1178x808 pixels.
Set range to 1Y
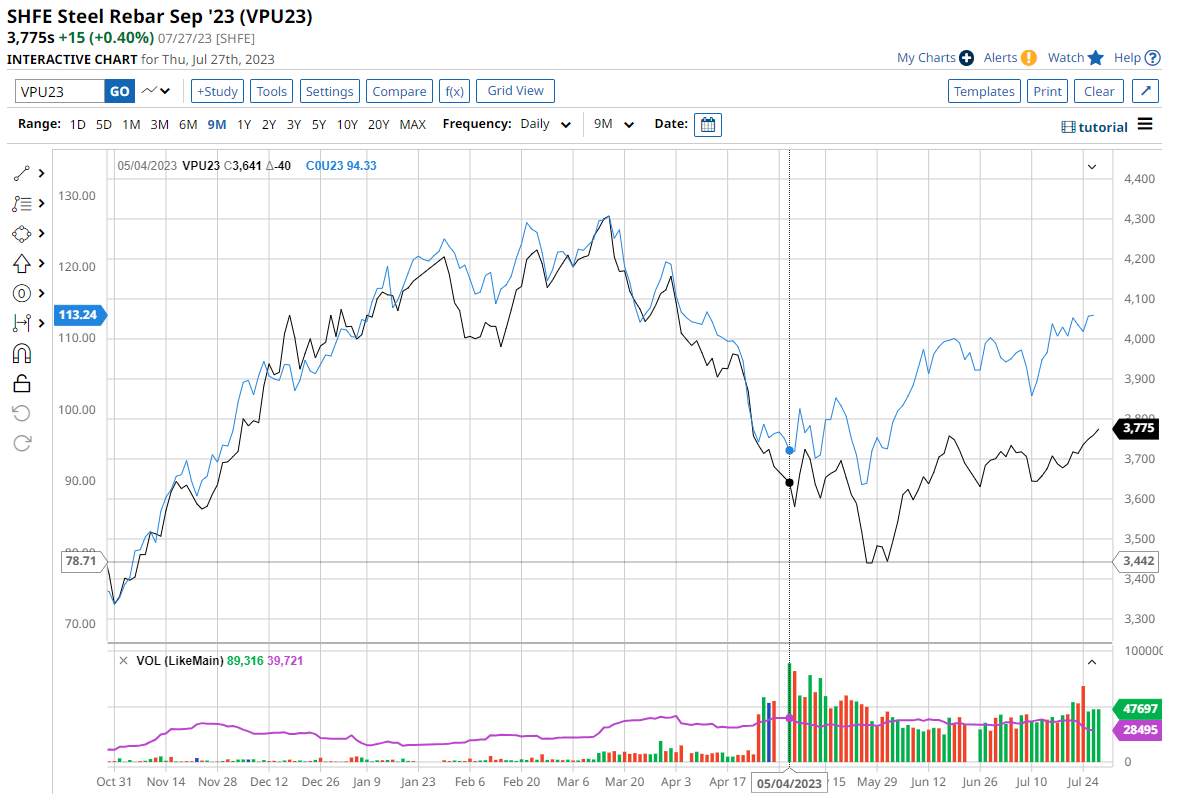pyautogui.click(x=244, y=125)
